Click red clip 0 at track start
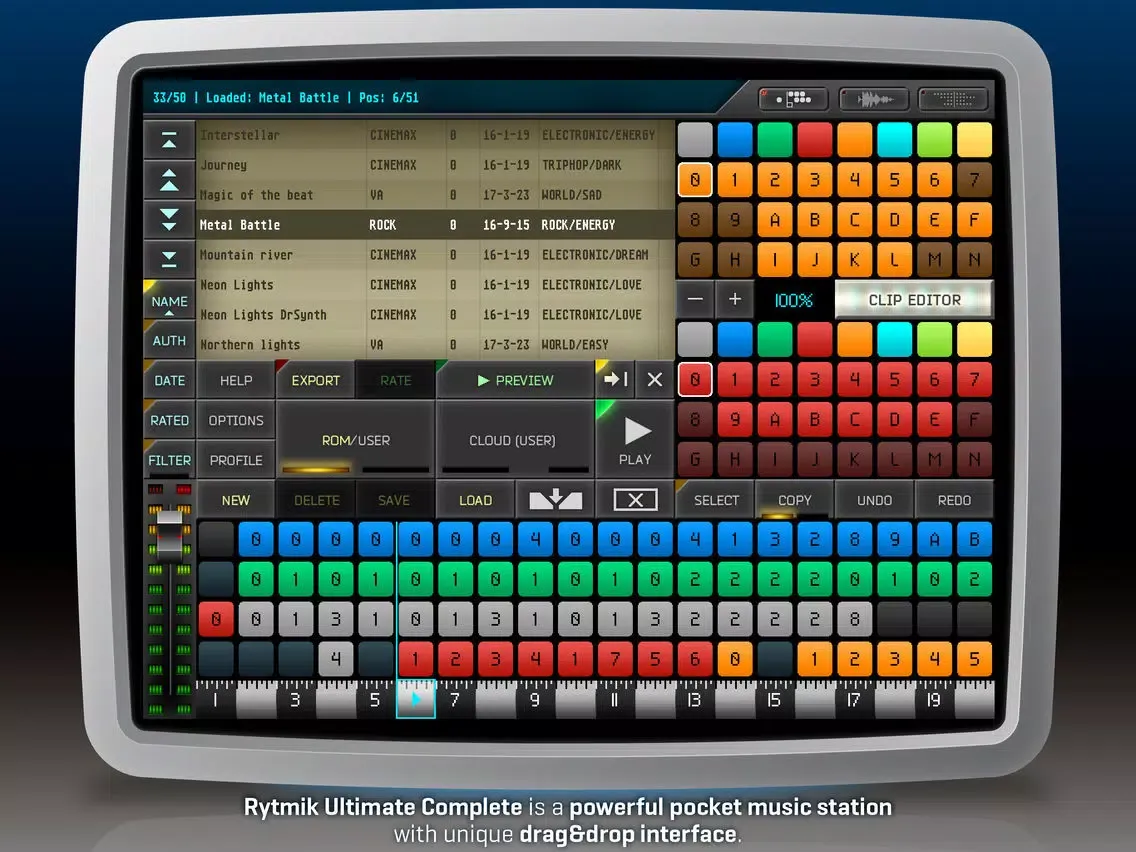This screenshot has width=1136, height=852. click(x=216, y=619)
